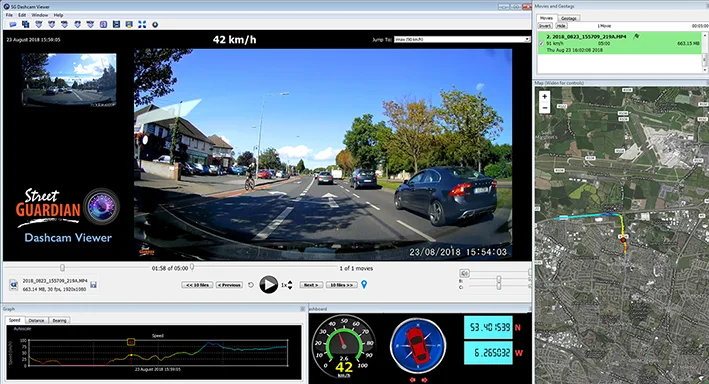Open the Edit menu
The image size is (709, 384).
click(x=22, y=15)
